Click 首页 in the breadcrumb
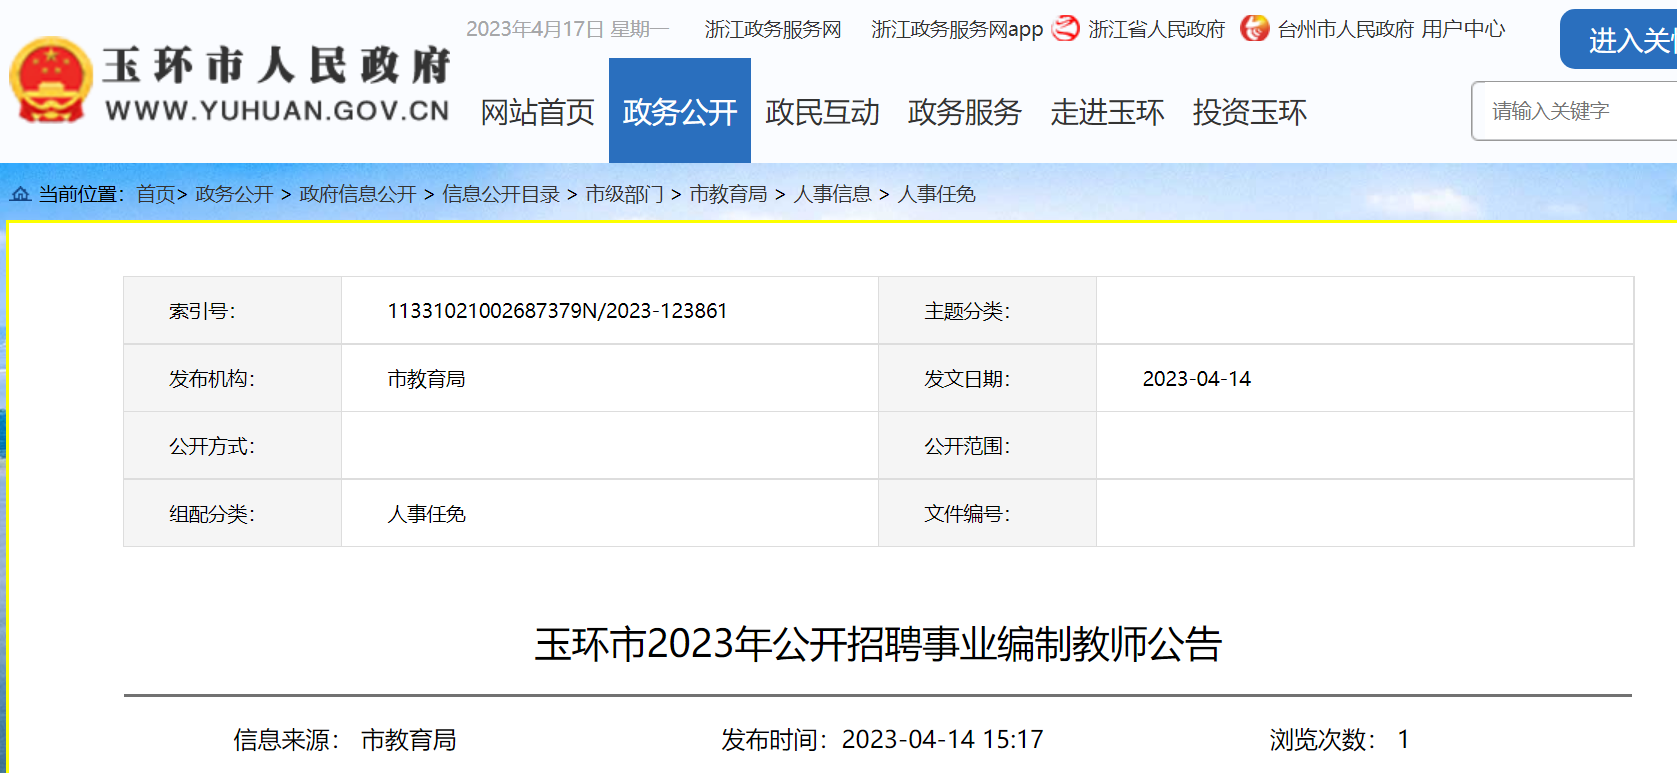Screen dimensions: 1677x773 click(155, 194)
